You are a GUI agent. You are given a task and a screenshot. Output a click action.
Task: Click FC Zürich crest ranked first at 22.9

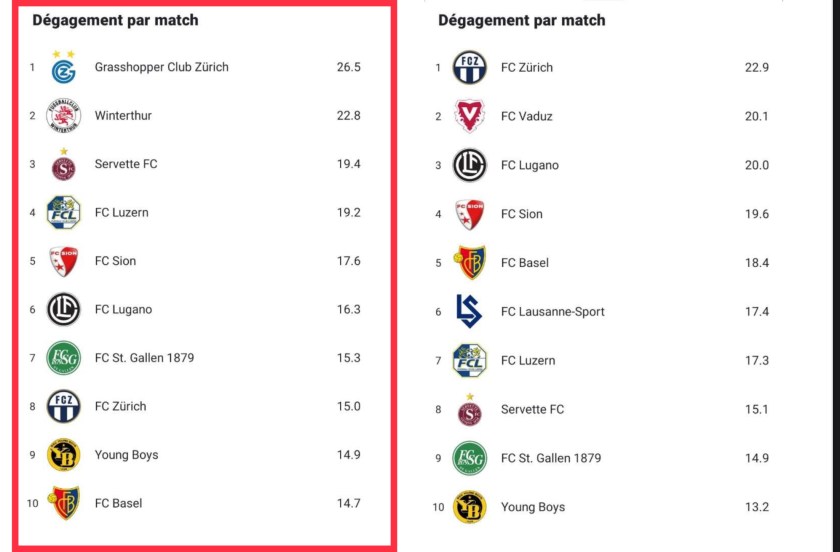point(469,68)
